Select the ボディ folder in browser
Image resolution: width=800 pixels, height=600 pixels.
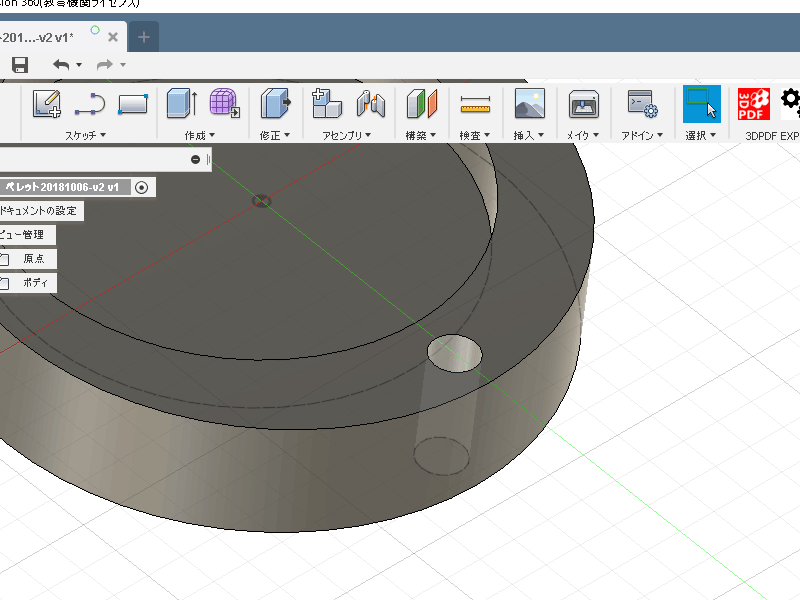[x=35, y=283]
